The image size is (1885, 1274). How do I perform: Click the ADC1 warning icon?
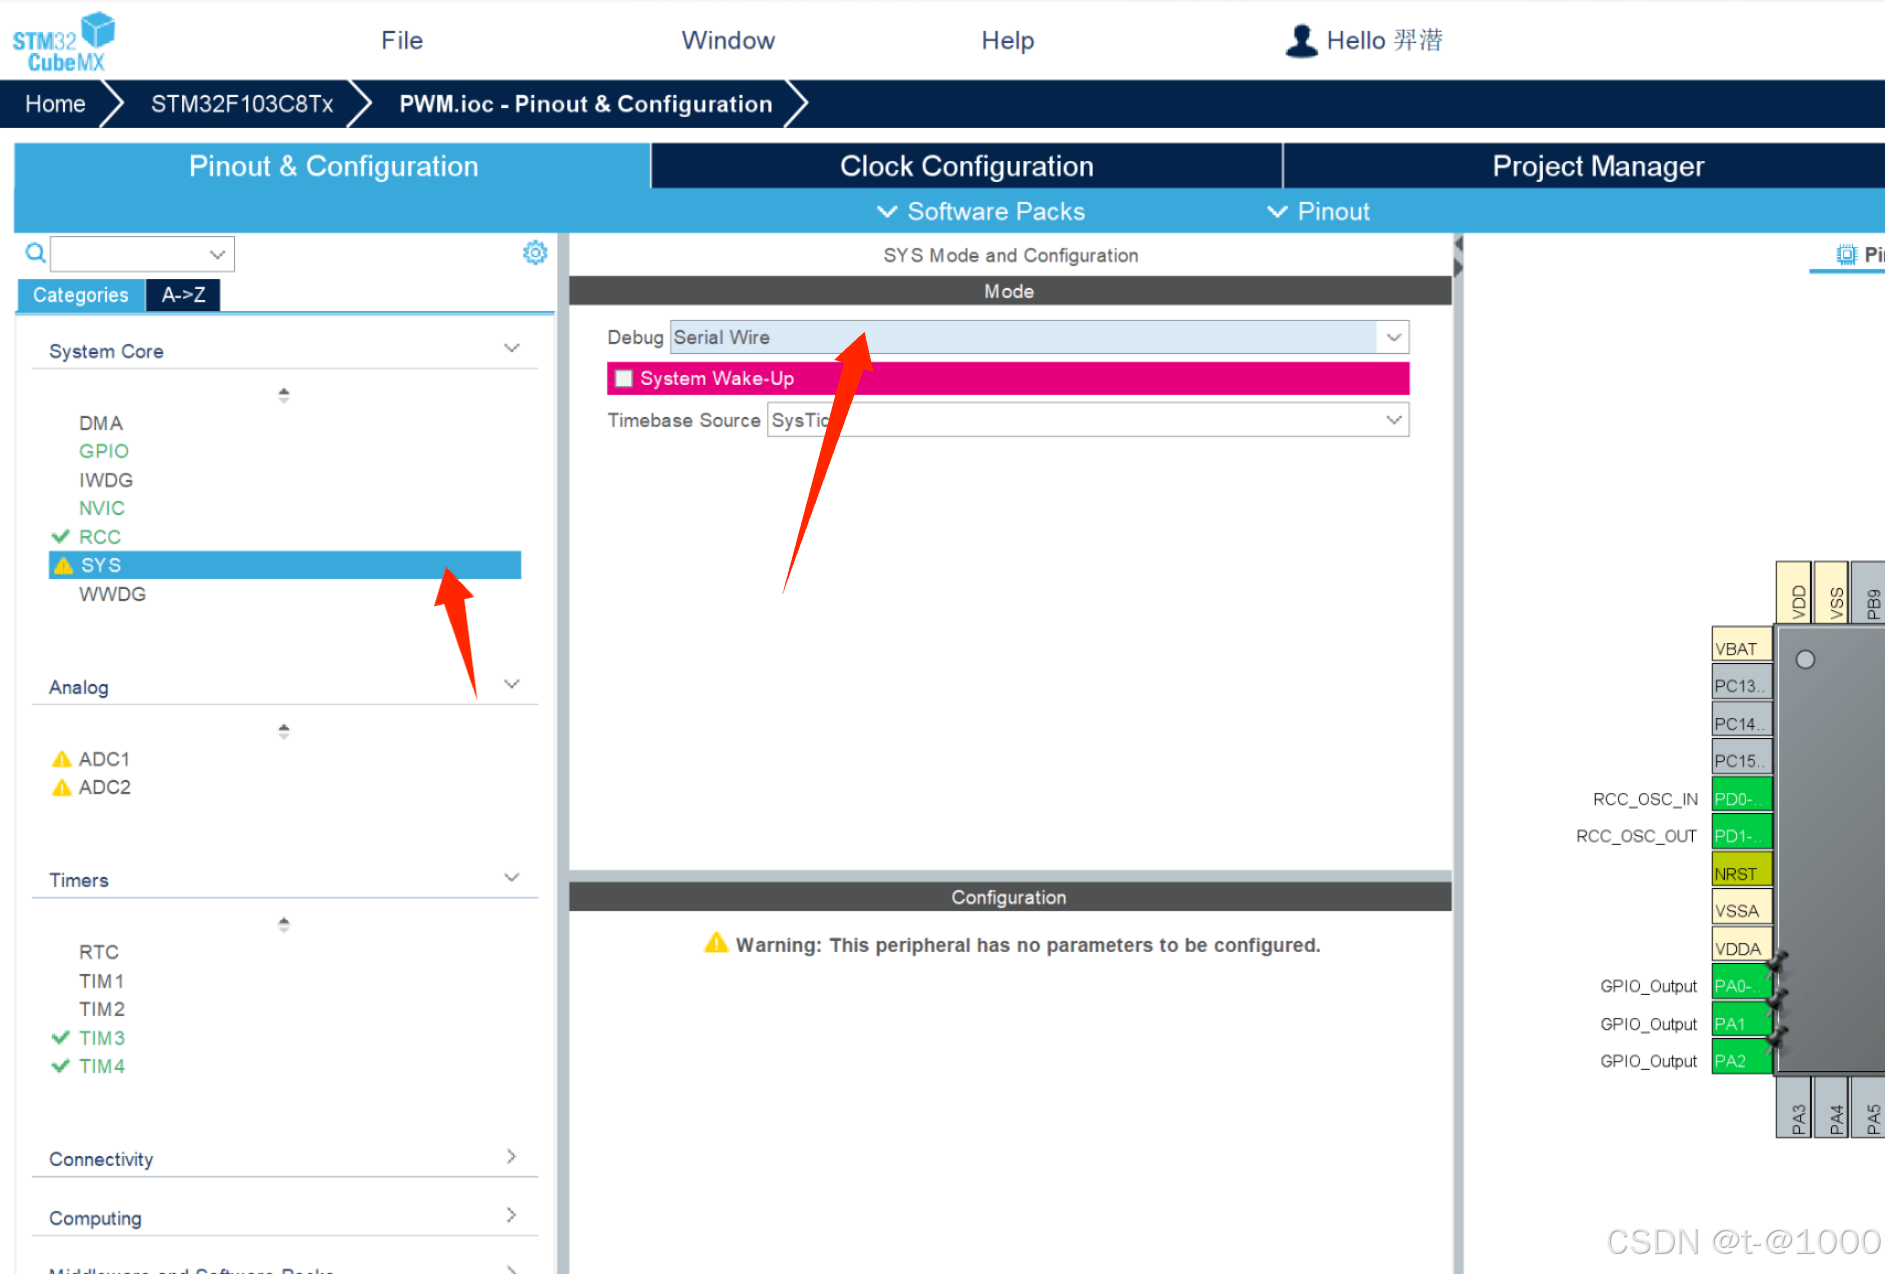62,759
